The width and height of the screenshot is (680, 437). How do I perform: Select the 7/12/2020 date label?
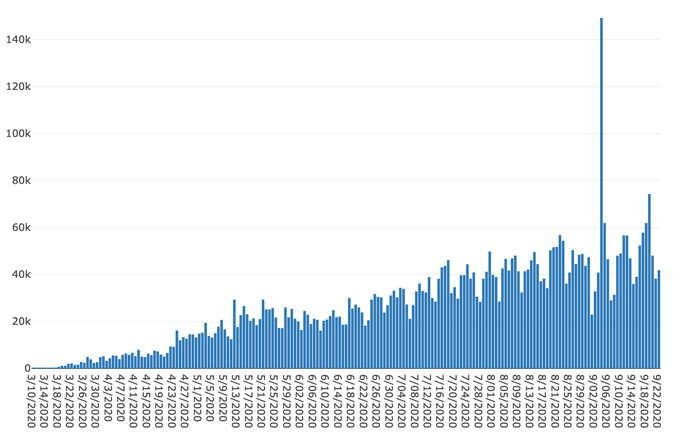tap(427, 400)
